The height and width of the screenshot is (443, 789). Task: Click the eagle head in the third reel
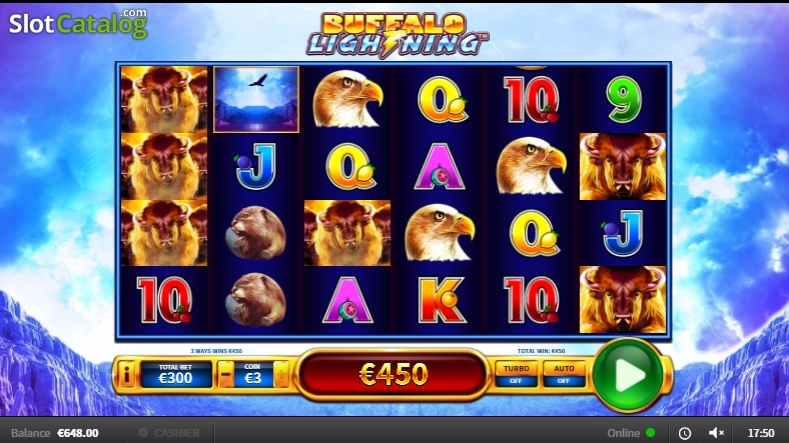348,99
